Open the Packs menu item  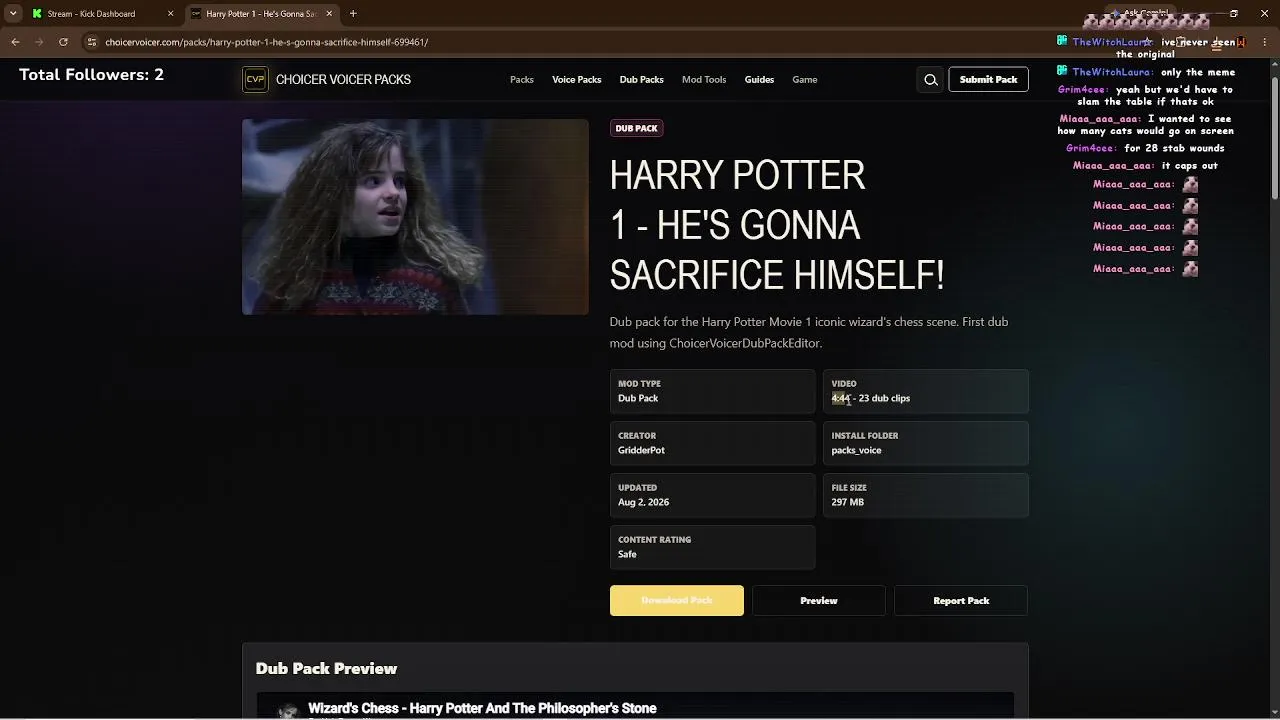click(522, 80)
